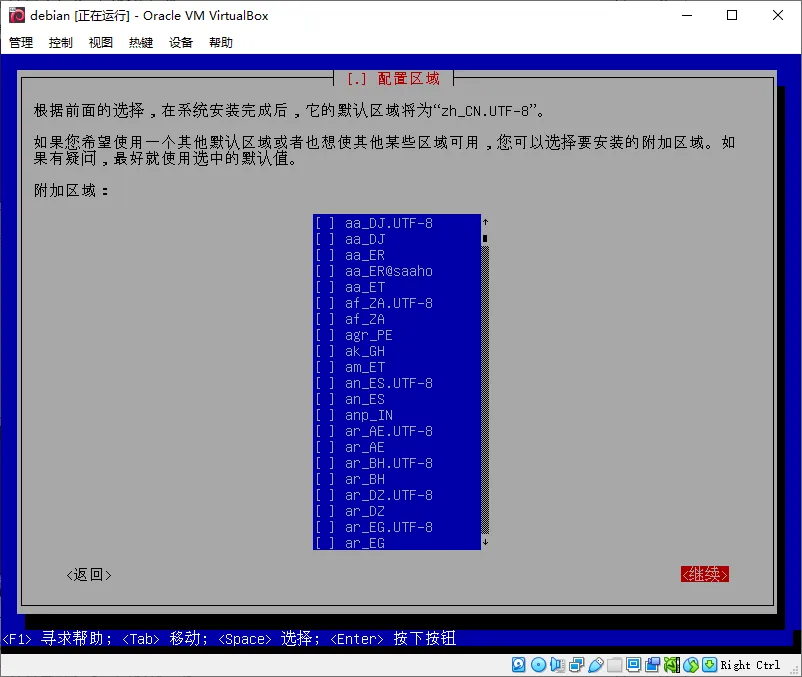Click the <F1> 寻求帮助 hint

coord(57,639)
